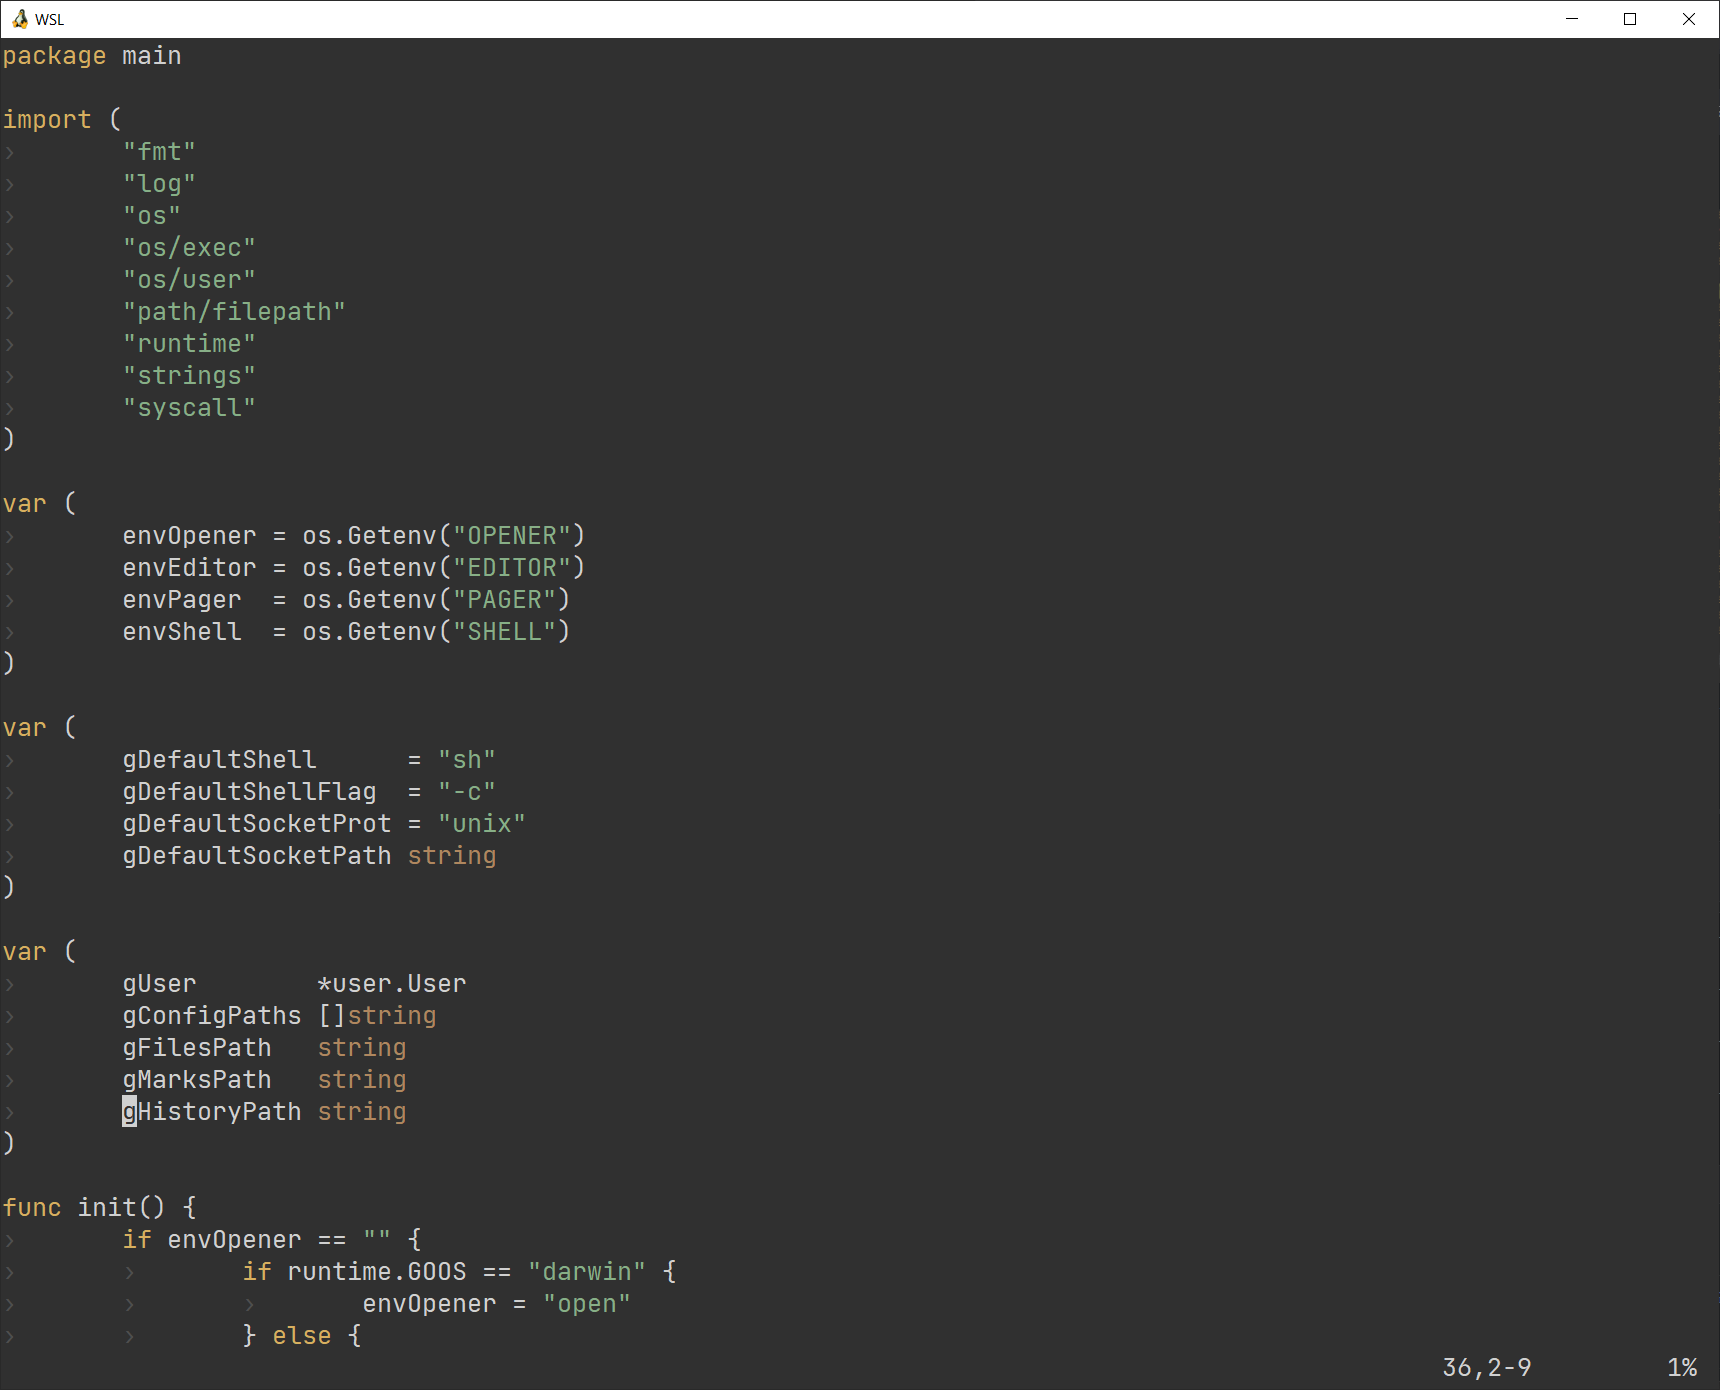Click the 'package' keyword on first line
The height and width of the screenshot is (1390, 1720).
click(54, 56)
